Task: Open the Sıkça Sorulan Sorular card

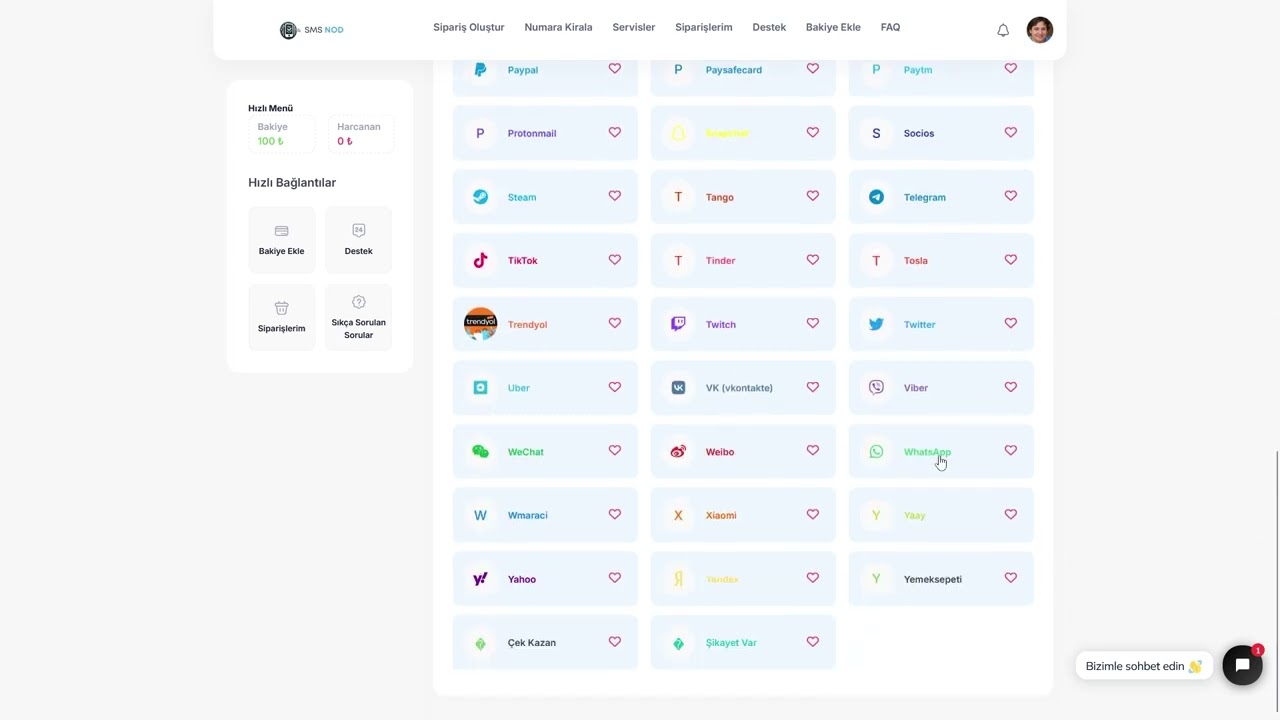Action: coord(358,317)
